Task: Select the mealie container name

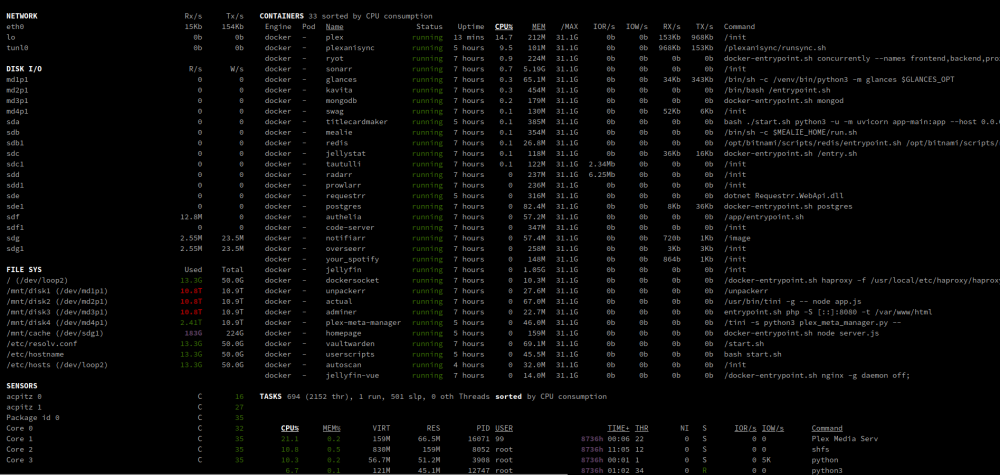Action: tap(339, 132)
